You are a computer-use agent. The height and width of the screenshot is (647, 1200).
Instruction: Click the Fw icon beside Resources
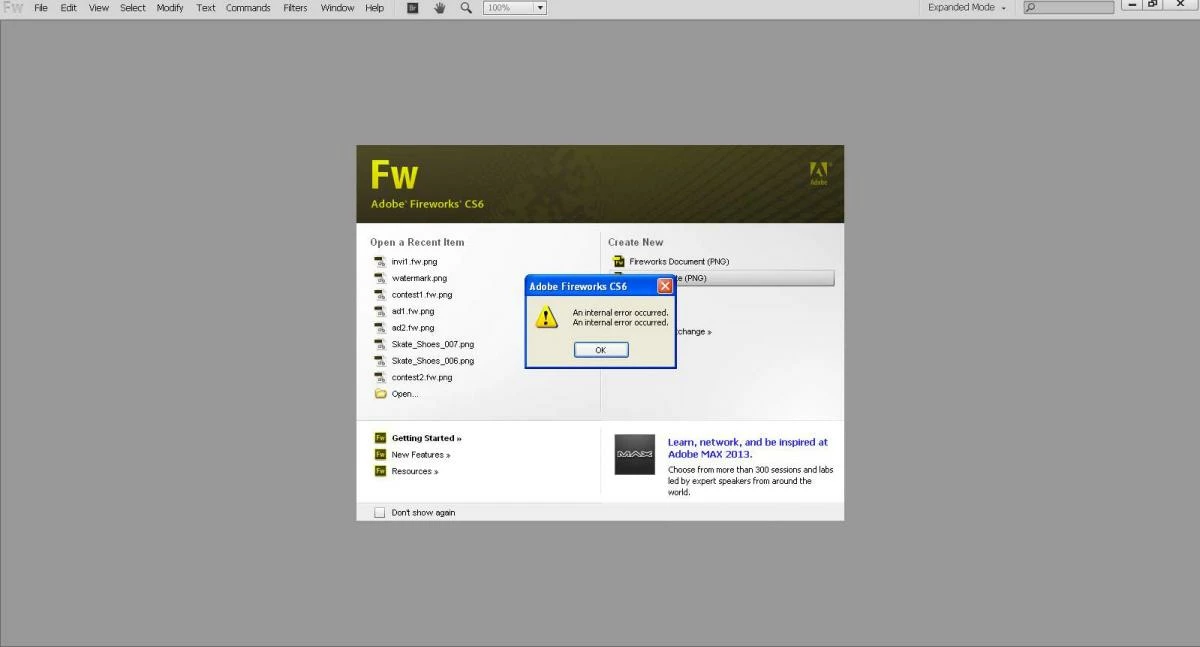pyautogui.click(x=380, y=471)
